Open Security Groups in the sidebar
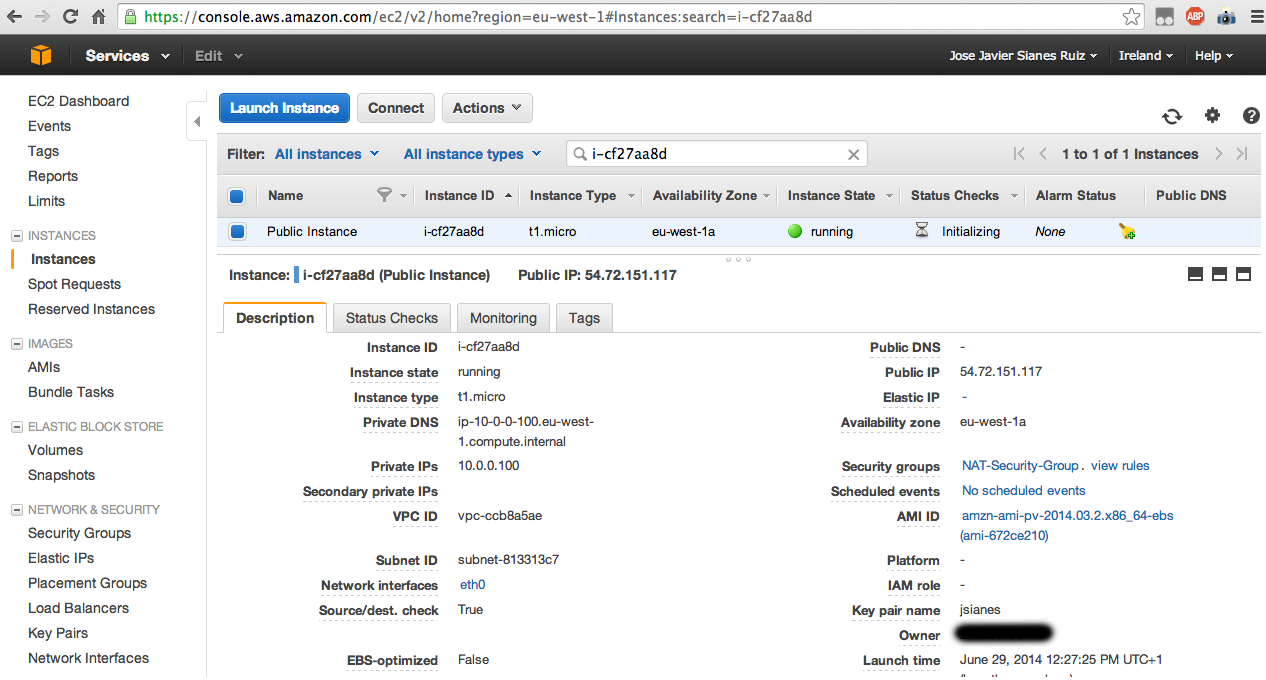Image resolution: width=1266 pixels, height=680 pixels. click(x=79, y=533)
